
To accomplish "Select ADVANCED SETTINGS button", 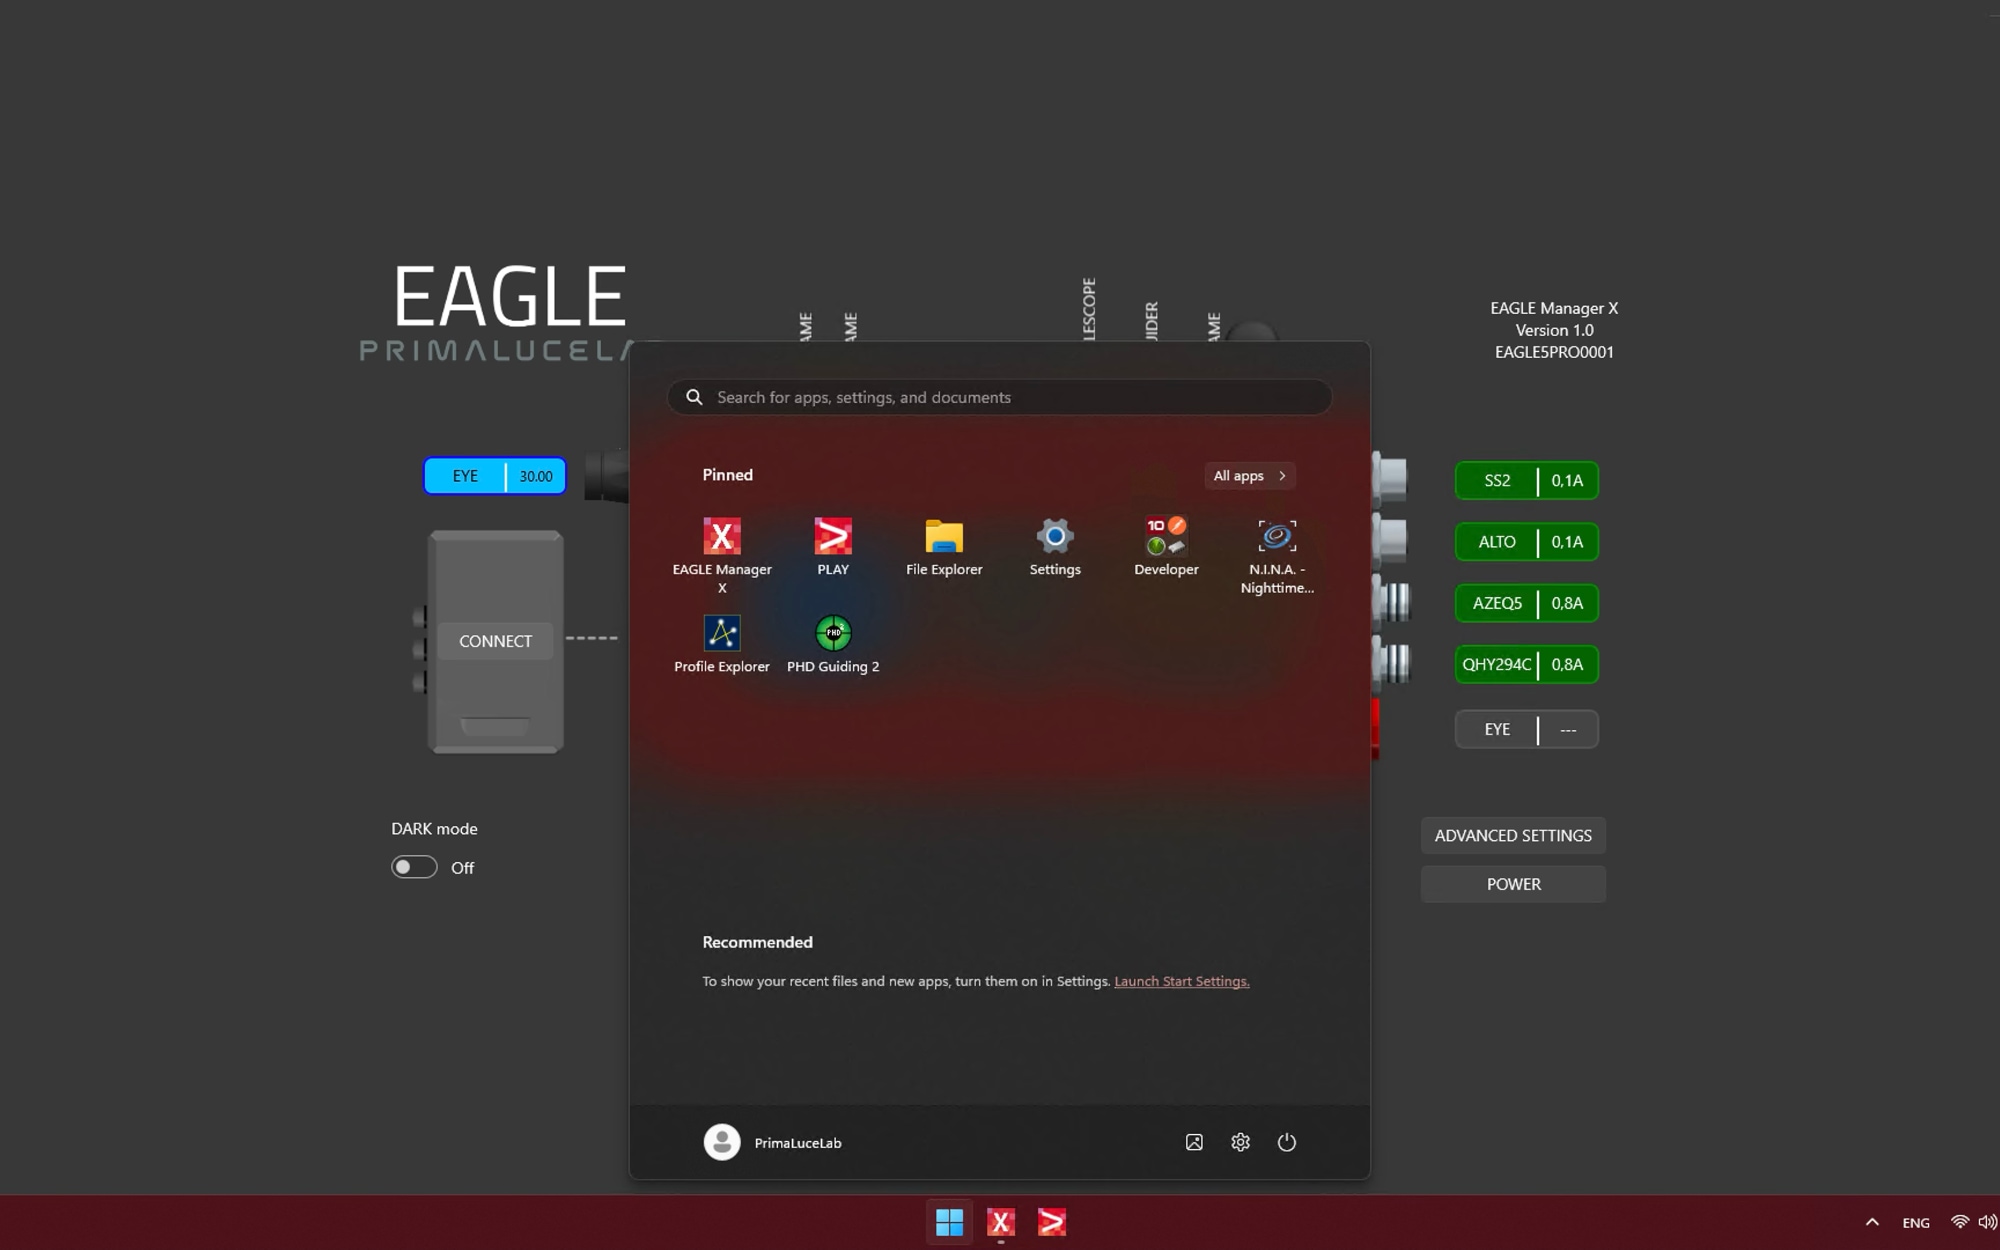I will (1512, 835).
